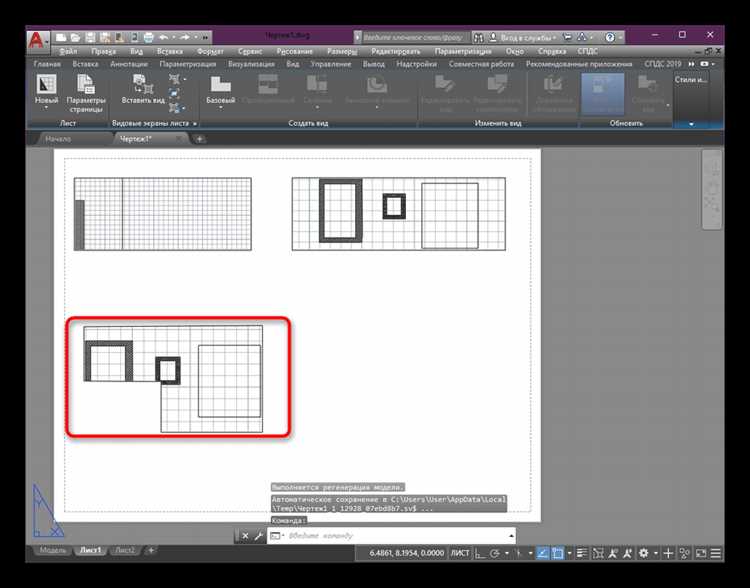
Task: Click the clean screen status bar icon
Action: pos(701,554)
